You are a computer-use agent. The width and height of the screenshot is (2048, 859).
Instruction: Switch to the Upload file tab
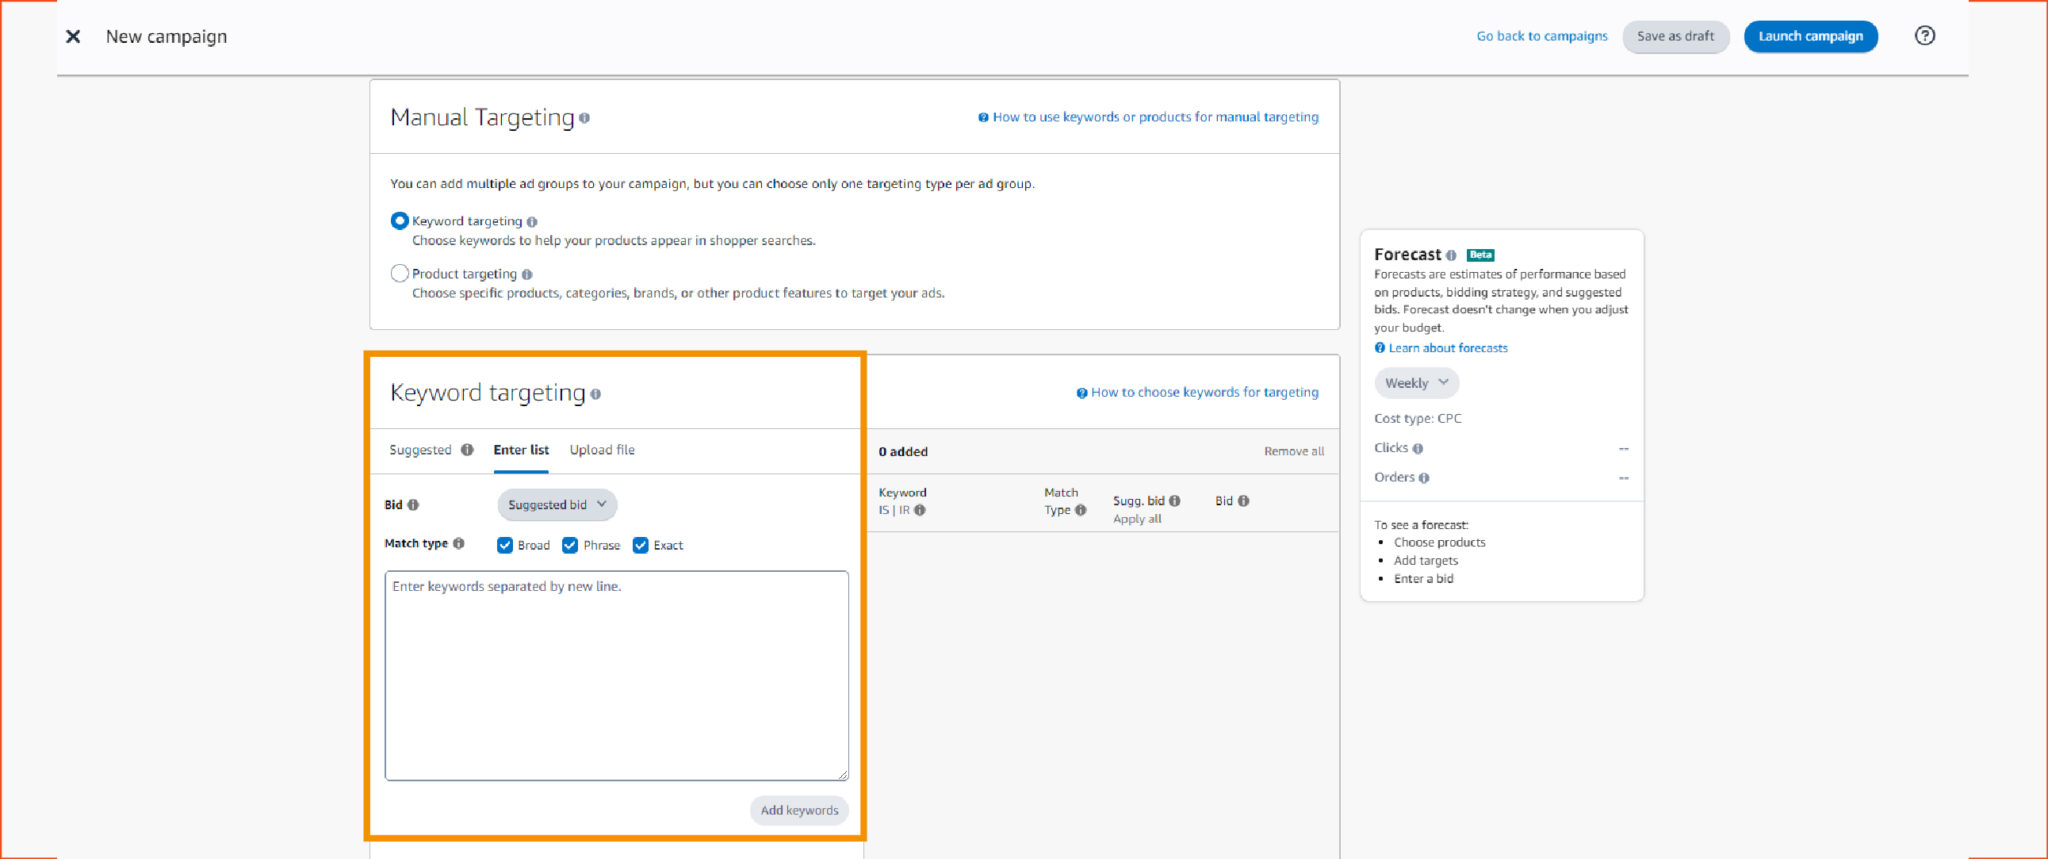pyautogui.click(x=602, y=450)
